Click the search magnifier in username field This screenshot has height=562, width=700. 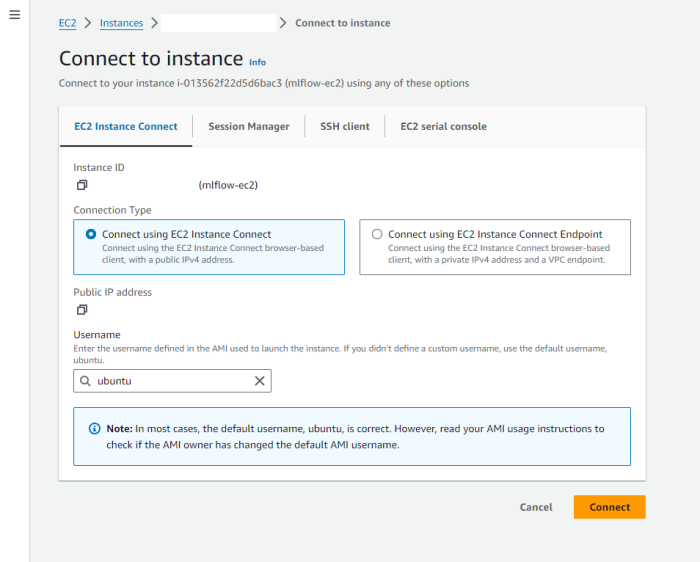coord(85,381)
